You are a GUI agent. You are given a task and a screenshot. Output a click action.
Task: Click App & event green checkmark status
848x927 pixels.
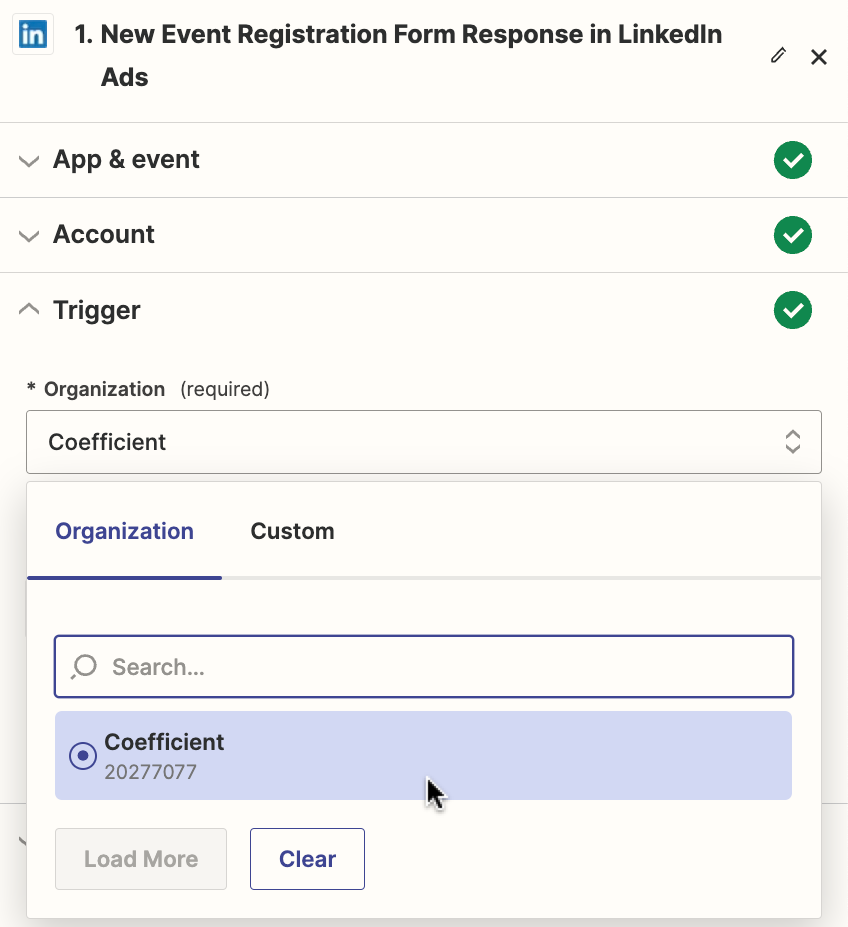(x=792, y=160)
